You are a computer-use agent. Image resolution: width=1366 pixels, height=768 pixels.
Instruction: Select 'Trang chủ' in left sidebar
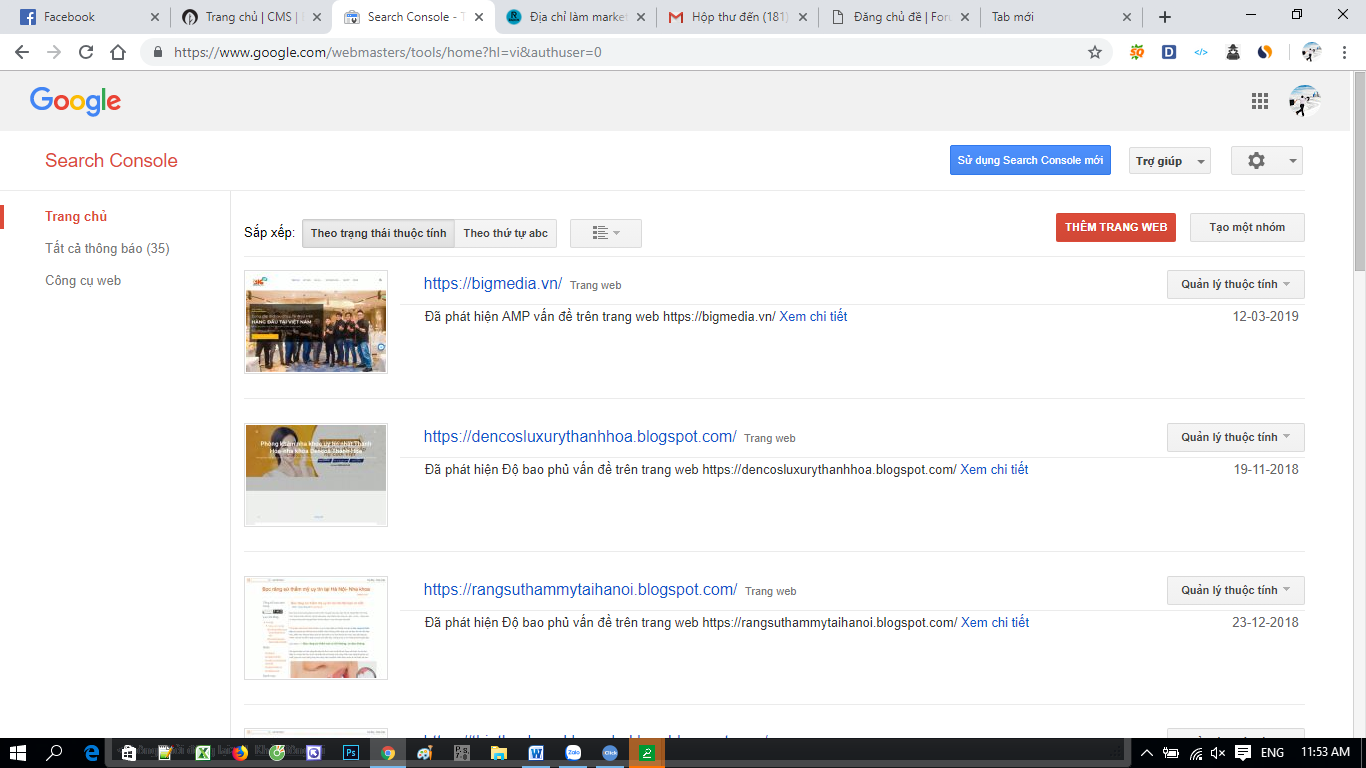76,217
